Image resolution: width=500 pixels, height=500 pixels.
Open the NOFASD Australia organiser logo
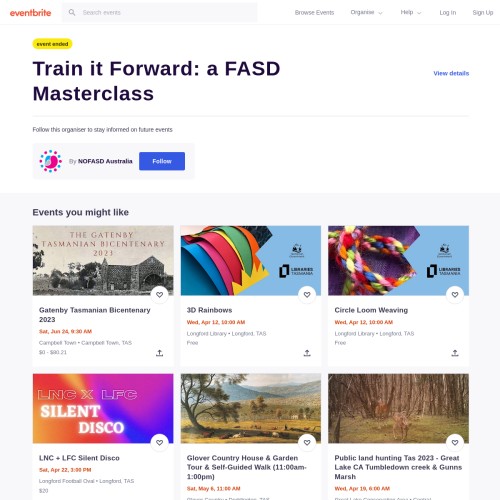(x=51, y=161)
